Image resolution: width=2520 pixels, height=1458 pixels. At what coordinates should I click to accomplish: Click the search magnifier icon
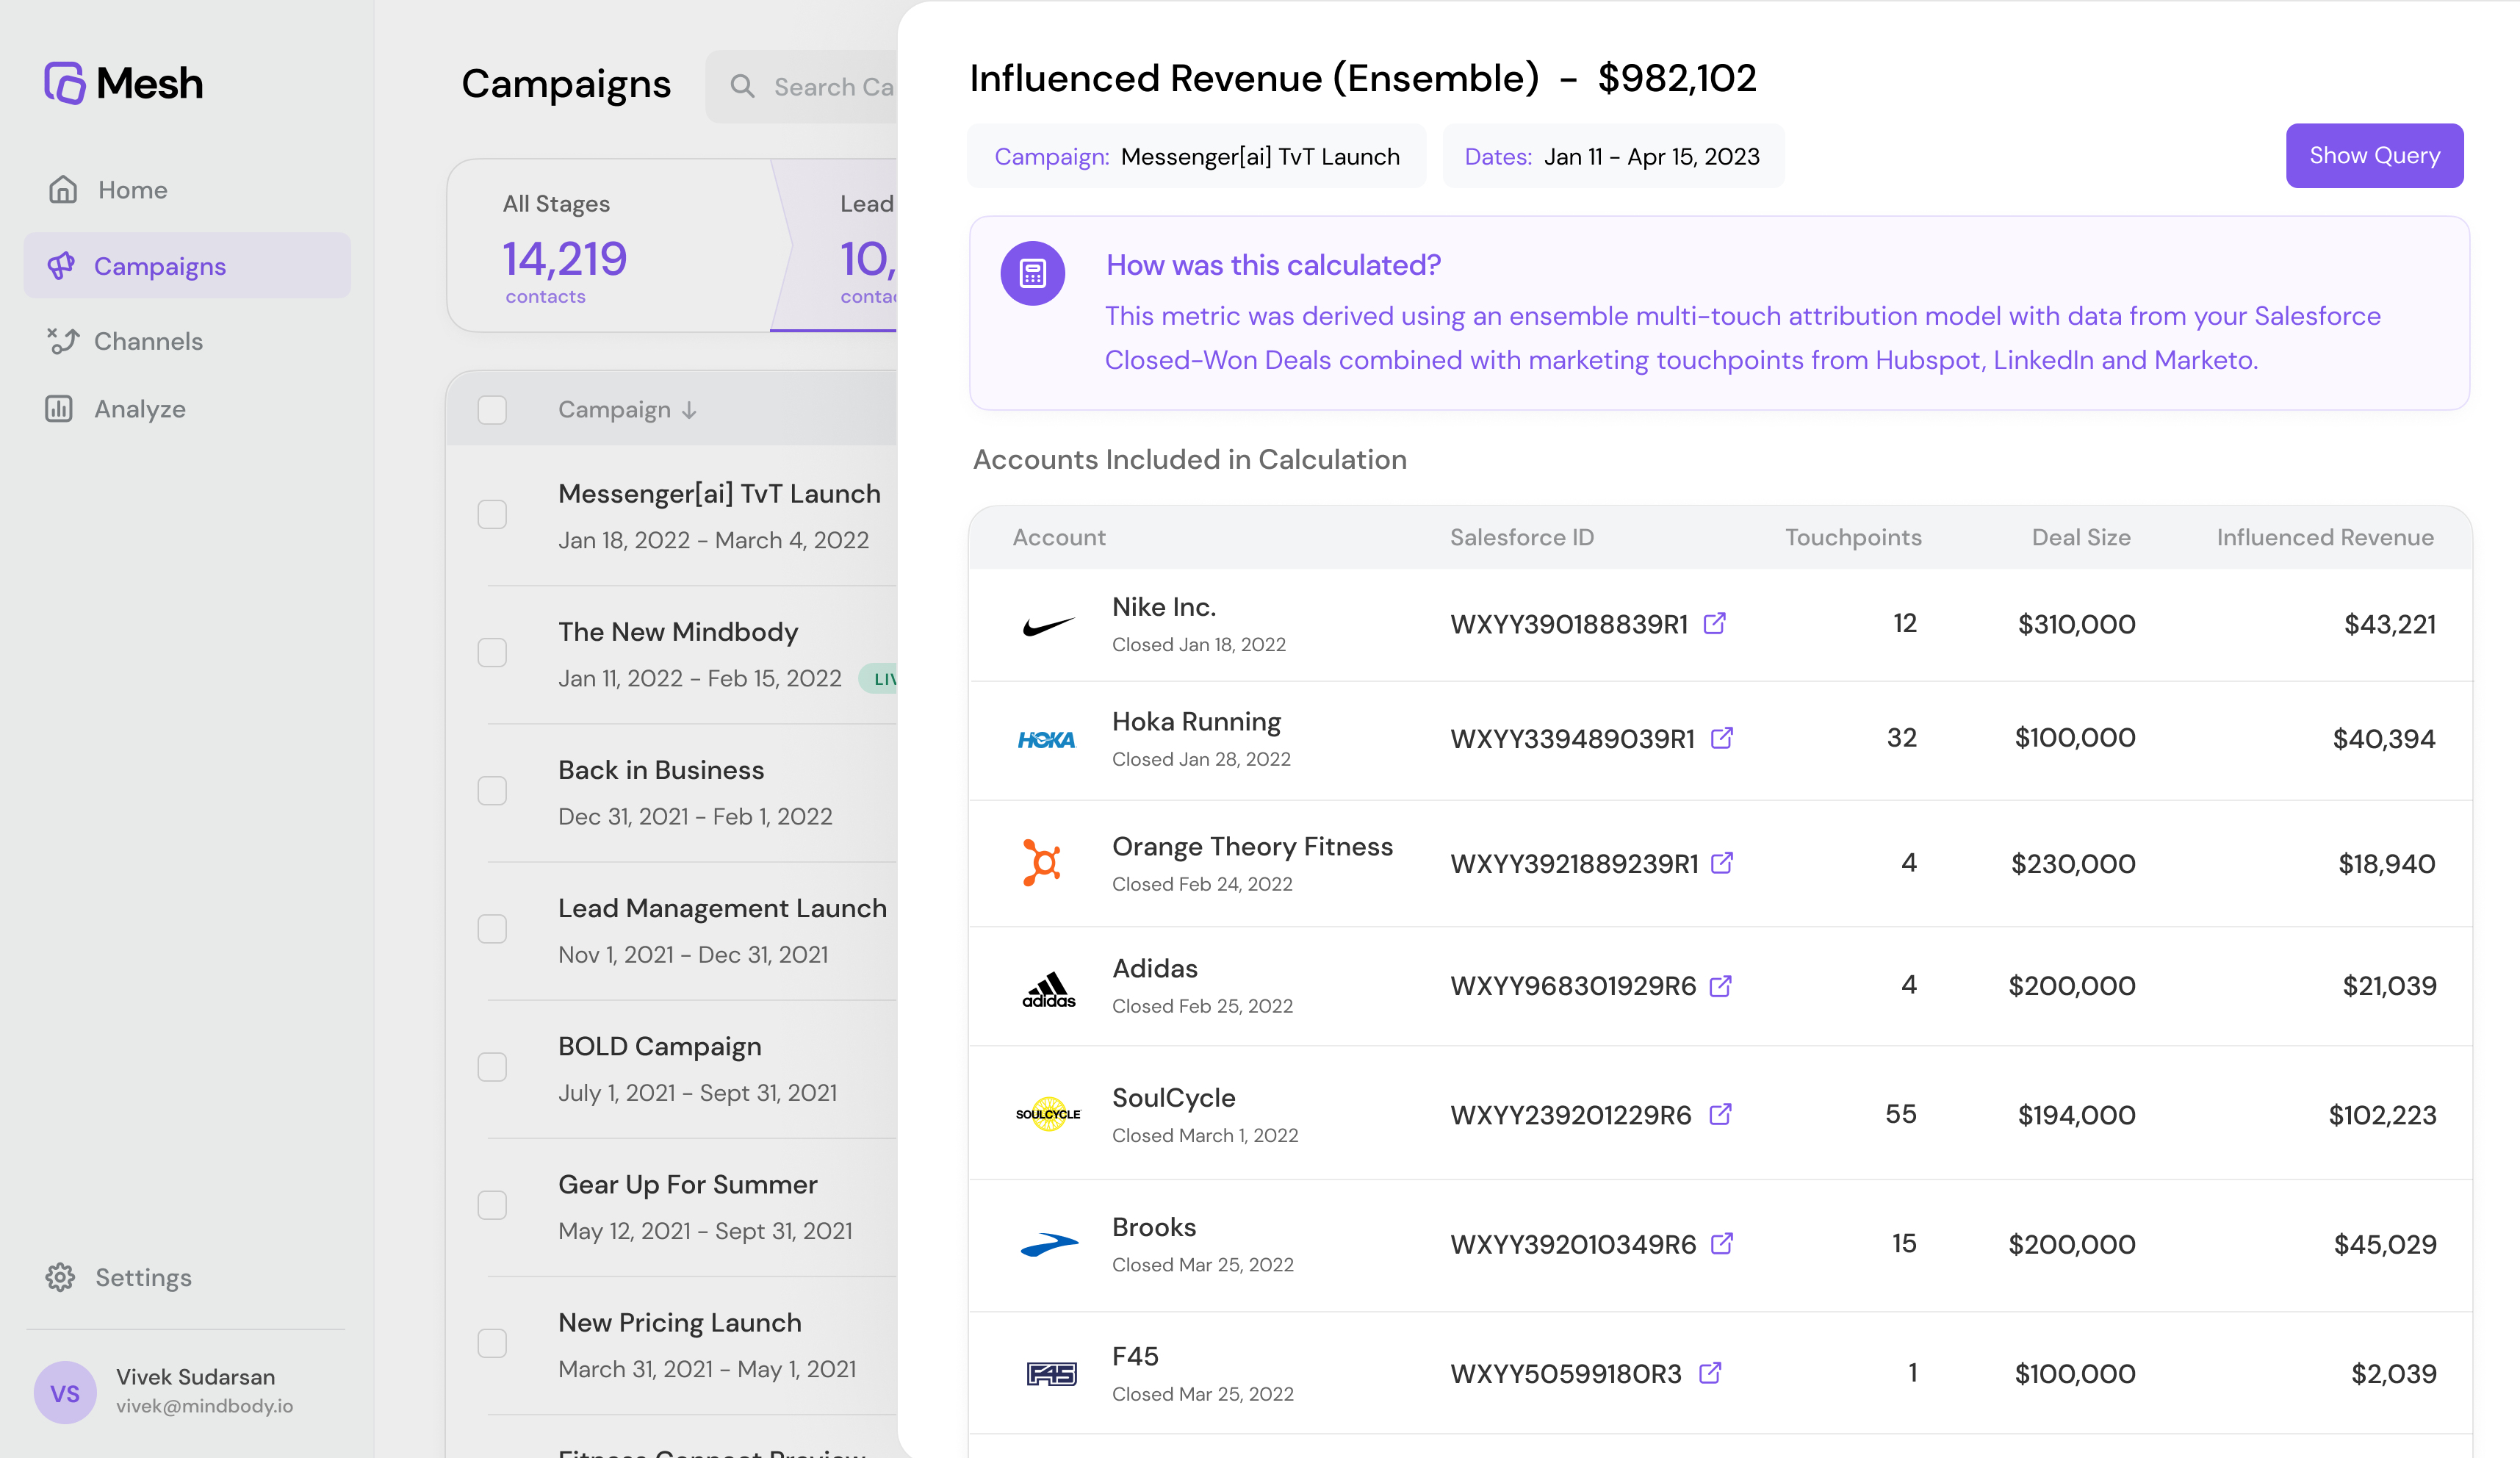741,86
